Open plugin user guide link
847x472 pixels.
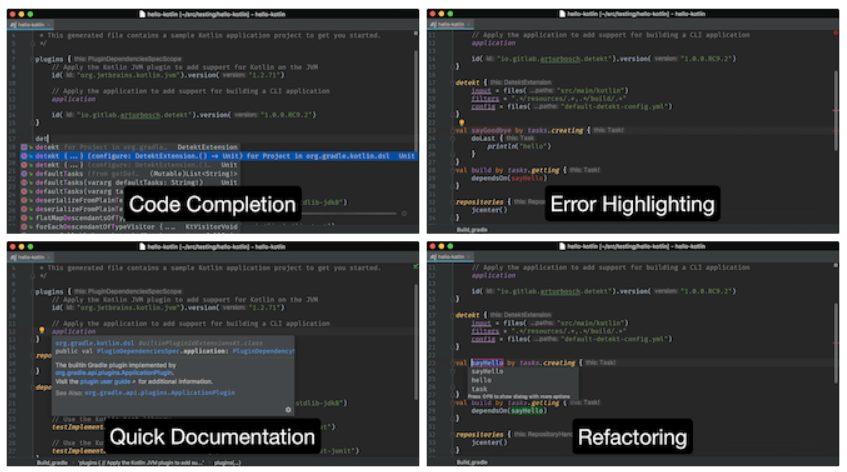click(x=105, y=381)
